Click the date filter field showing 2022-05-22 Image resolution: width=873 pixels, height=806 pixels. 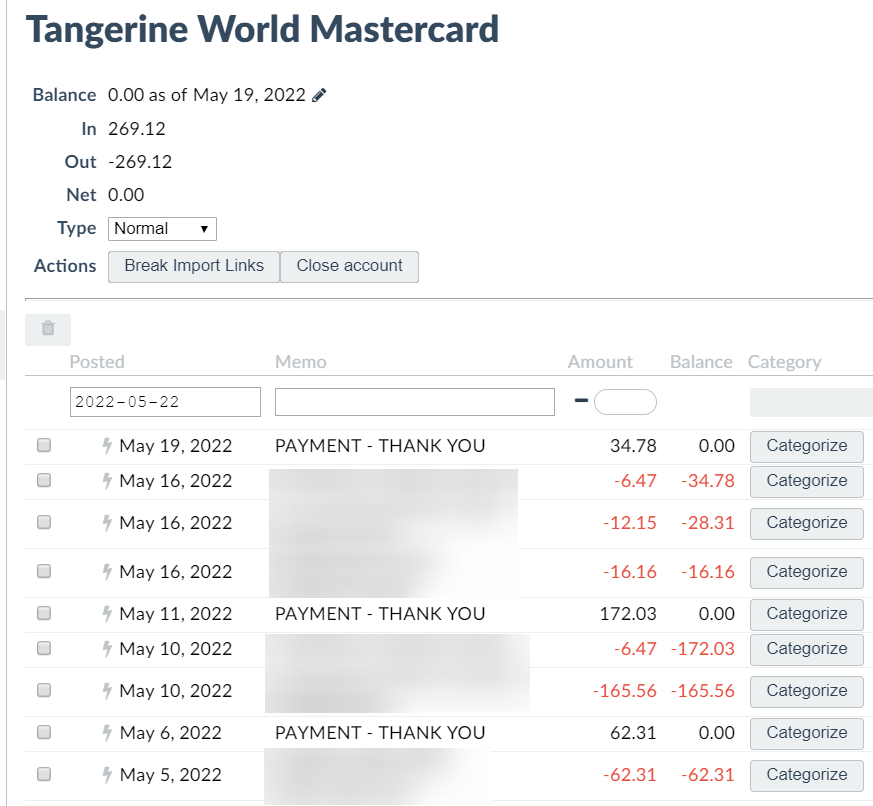164,401
